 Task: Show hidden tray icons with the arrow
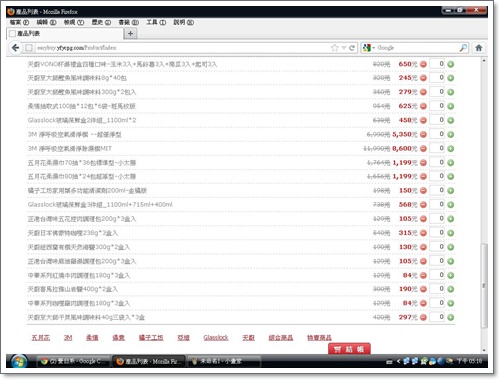pyautogui.click(x=398, y=361)
